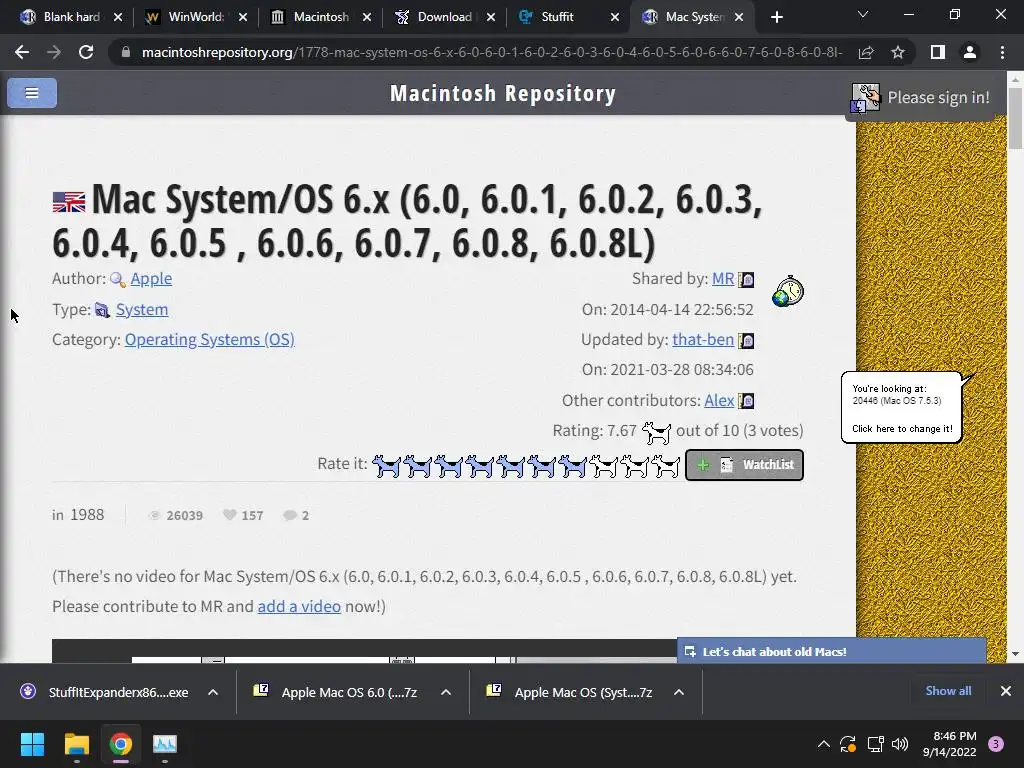Viewport: 1024px width, 768px height.
Task: Open File Explorer from the taskbar
Action: tap(76, 744)
